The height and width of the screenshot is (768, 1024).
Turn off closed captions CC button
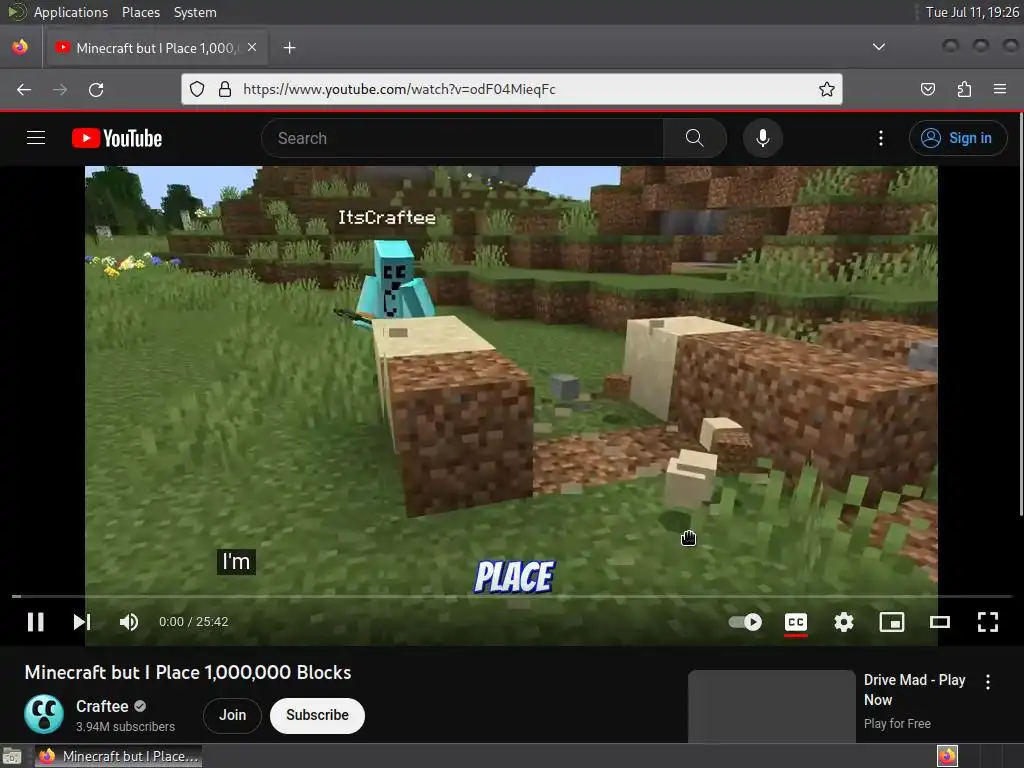(x=795, y=622)
